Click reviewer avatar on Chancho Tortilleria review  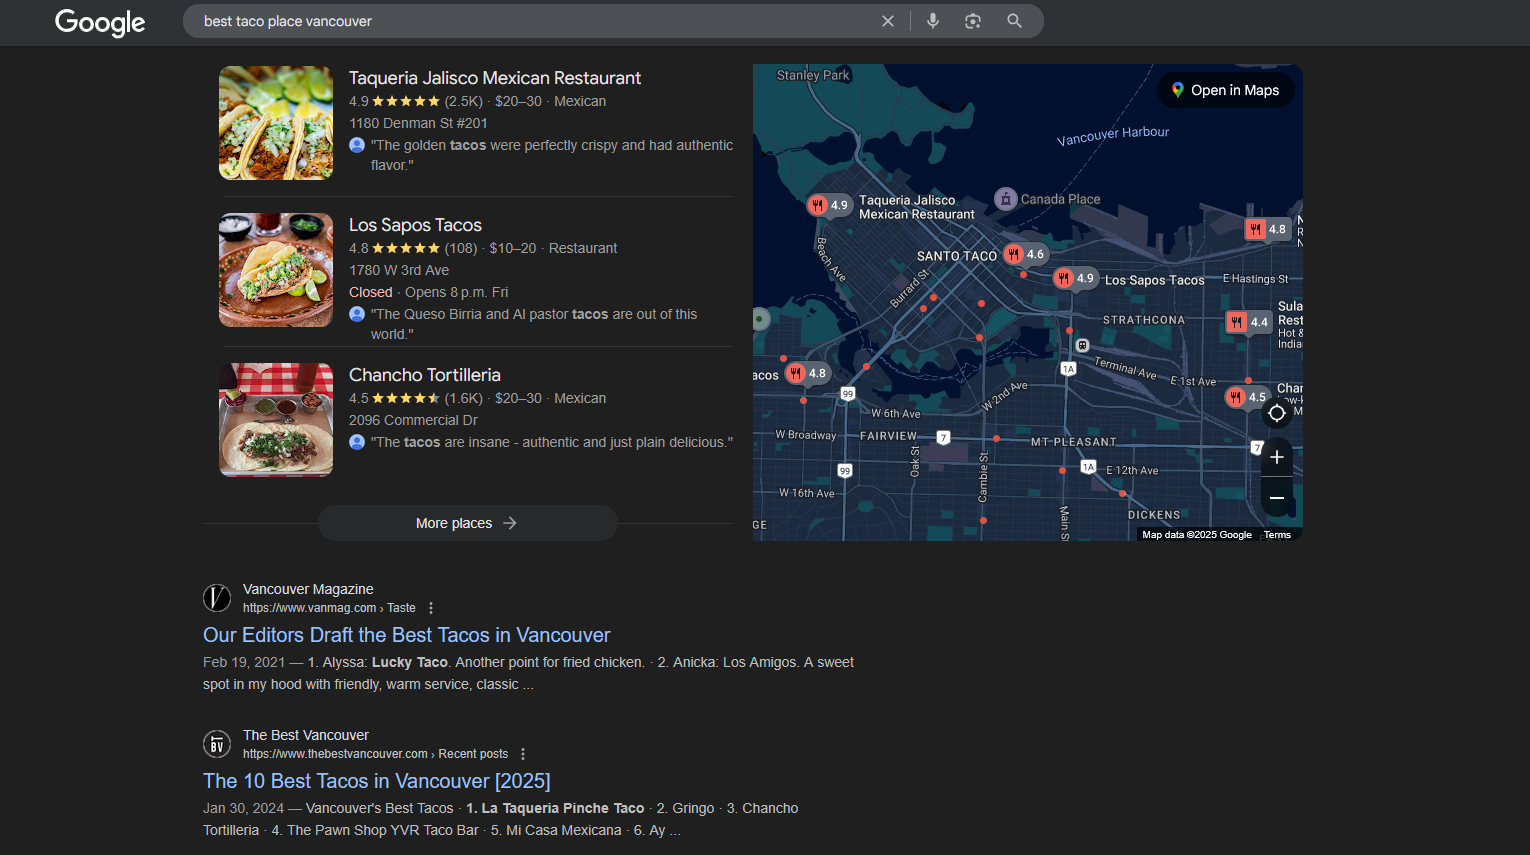[357, 442]
